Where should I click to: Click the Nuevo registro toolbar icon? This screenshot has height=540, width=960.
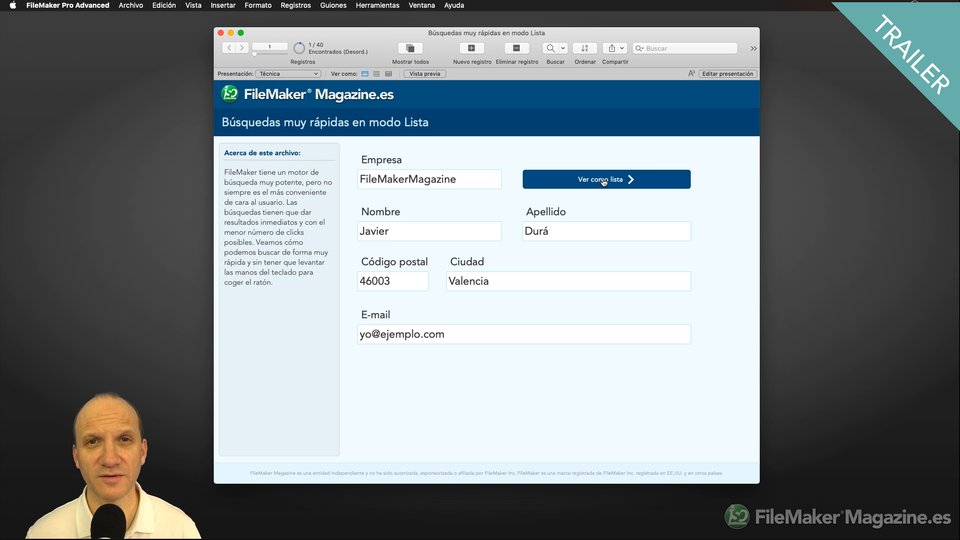tap(471, 48)
